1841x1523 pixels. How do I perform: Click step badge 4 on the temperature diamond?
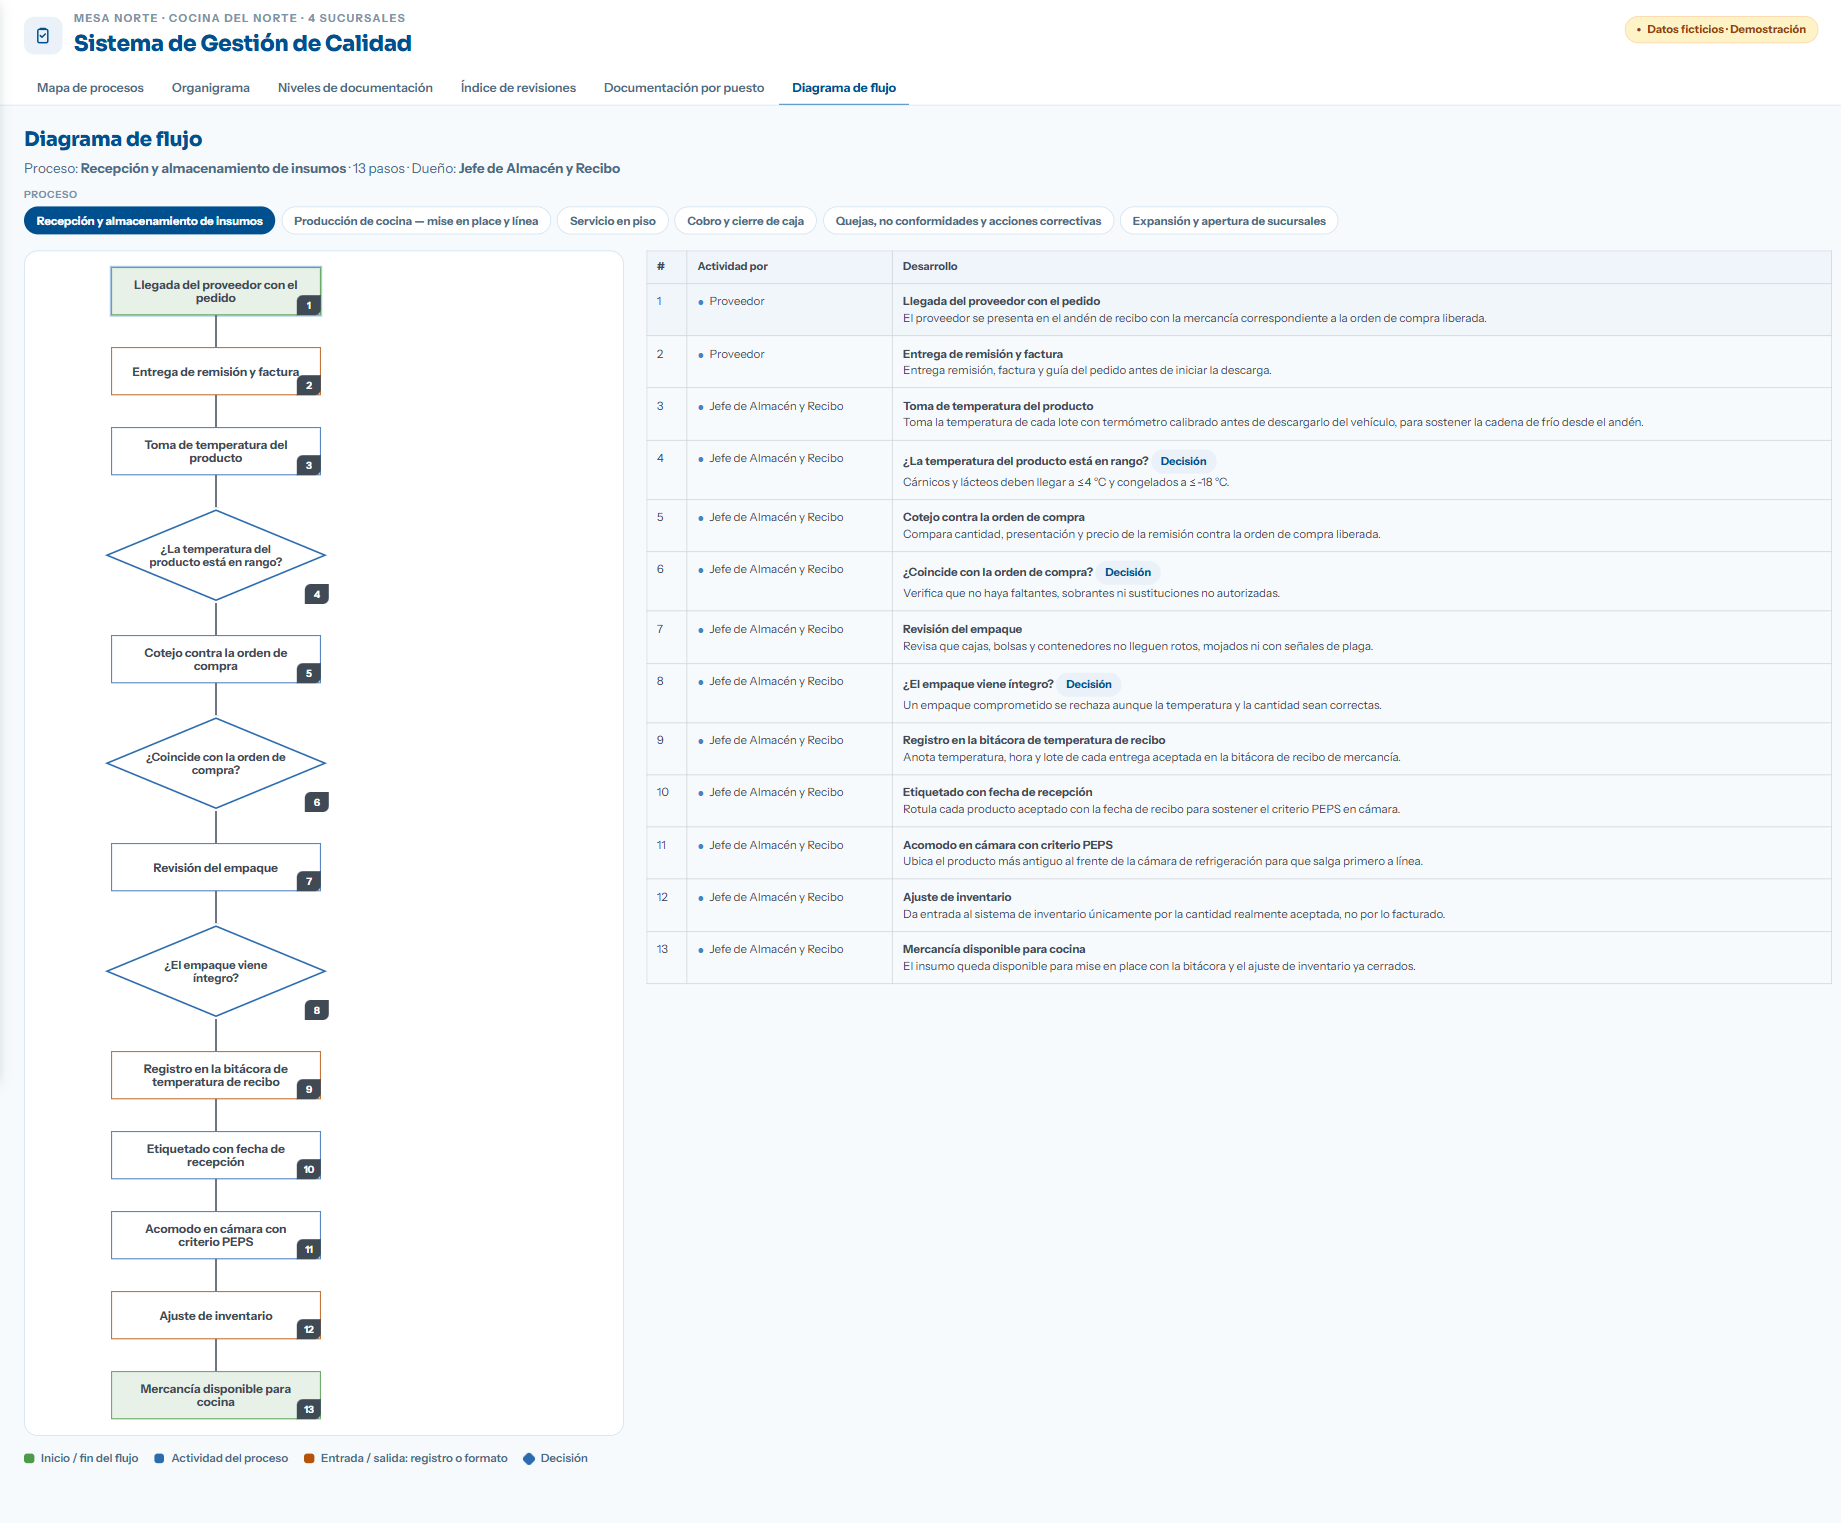(x=317, y=594)
